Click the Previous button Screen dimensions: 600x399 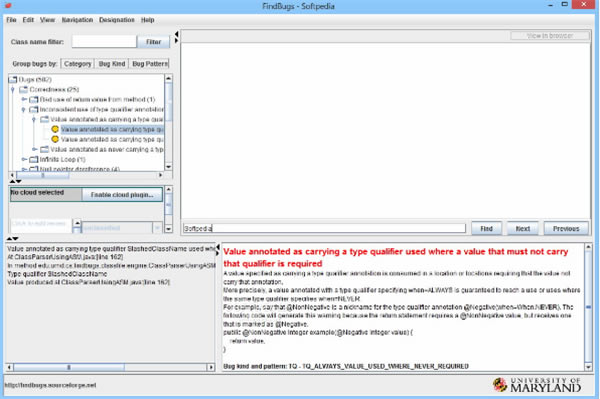click(x=566, y=228)
